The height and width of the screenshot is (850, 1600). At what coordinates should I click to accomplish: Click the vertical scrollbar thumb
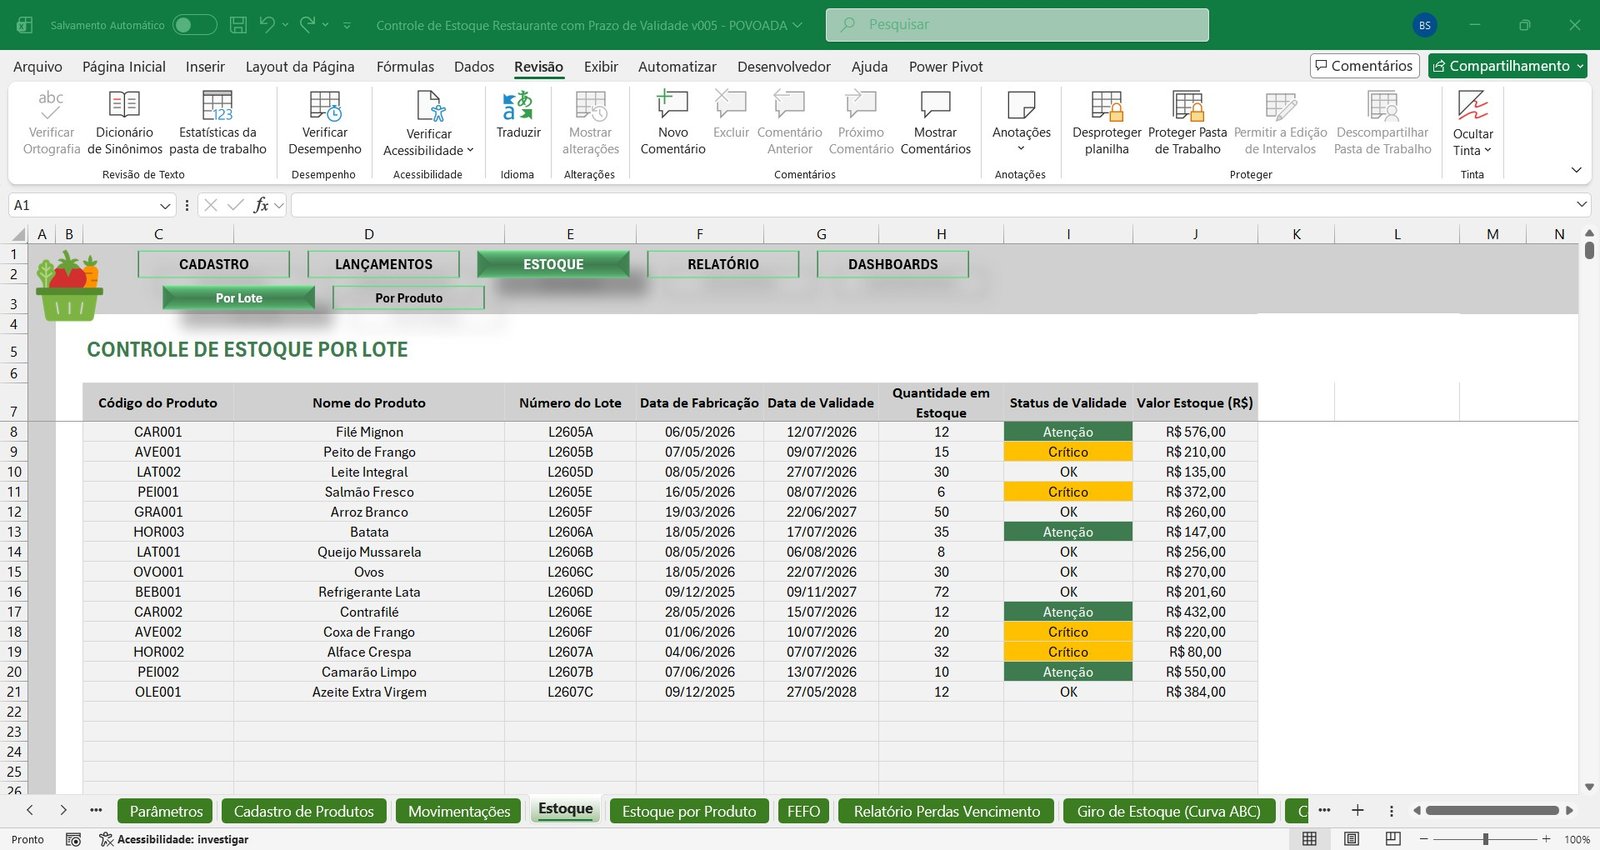(1589, 250)
